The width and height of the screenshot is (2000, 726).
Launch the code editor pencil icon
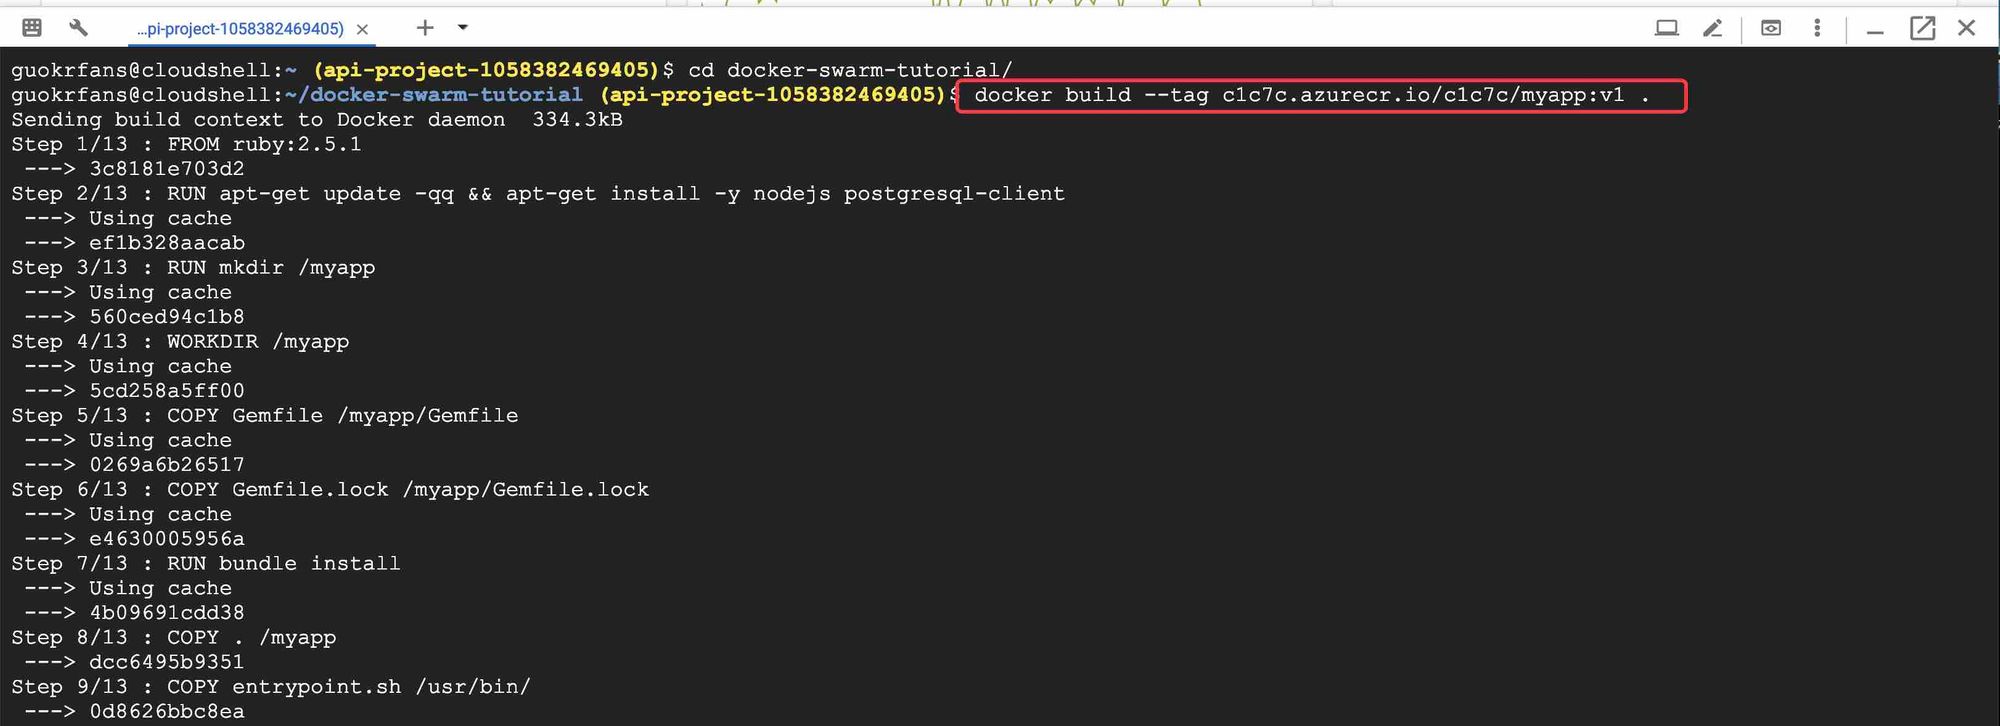pos(1712,28)
